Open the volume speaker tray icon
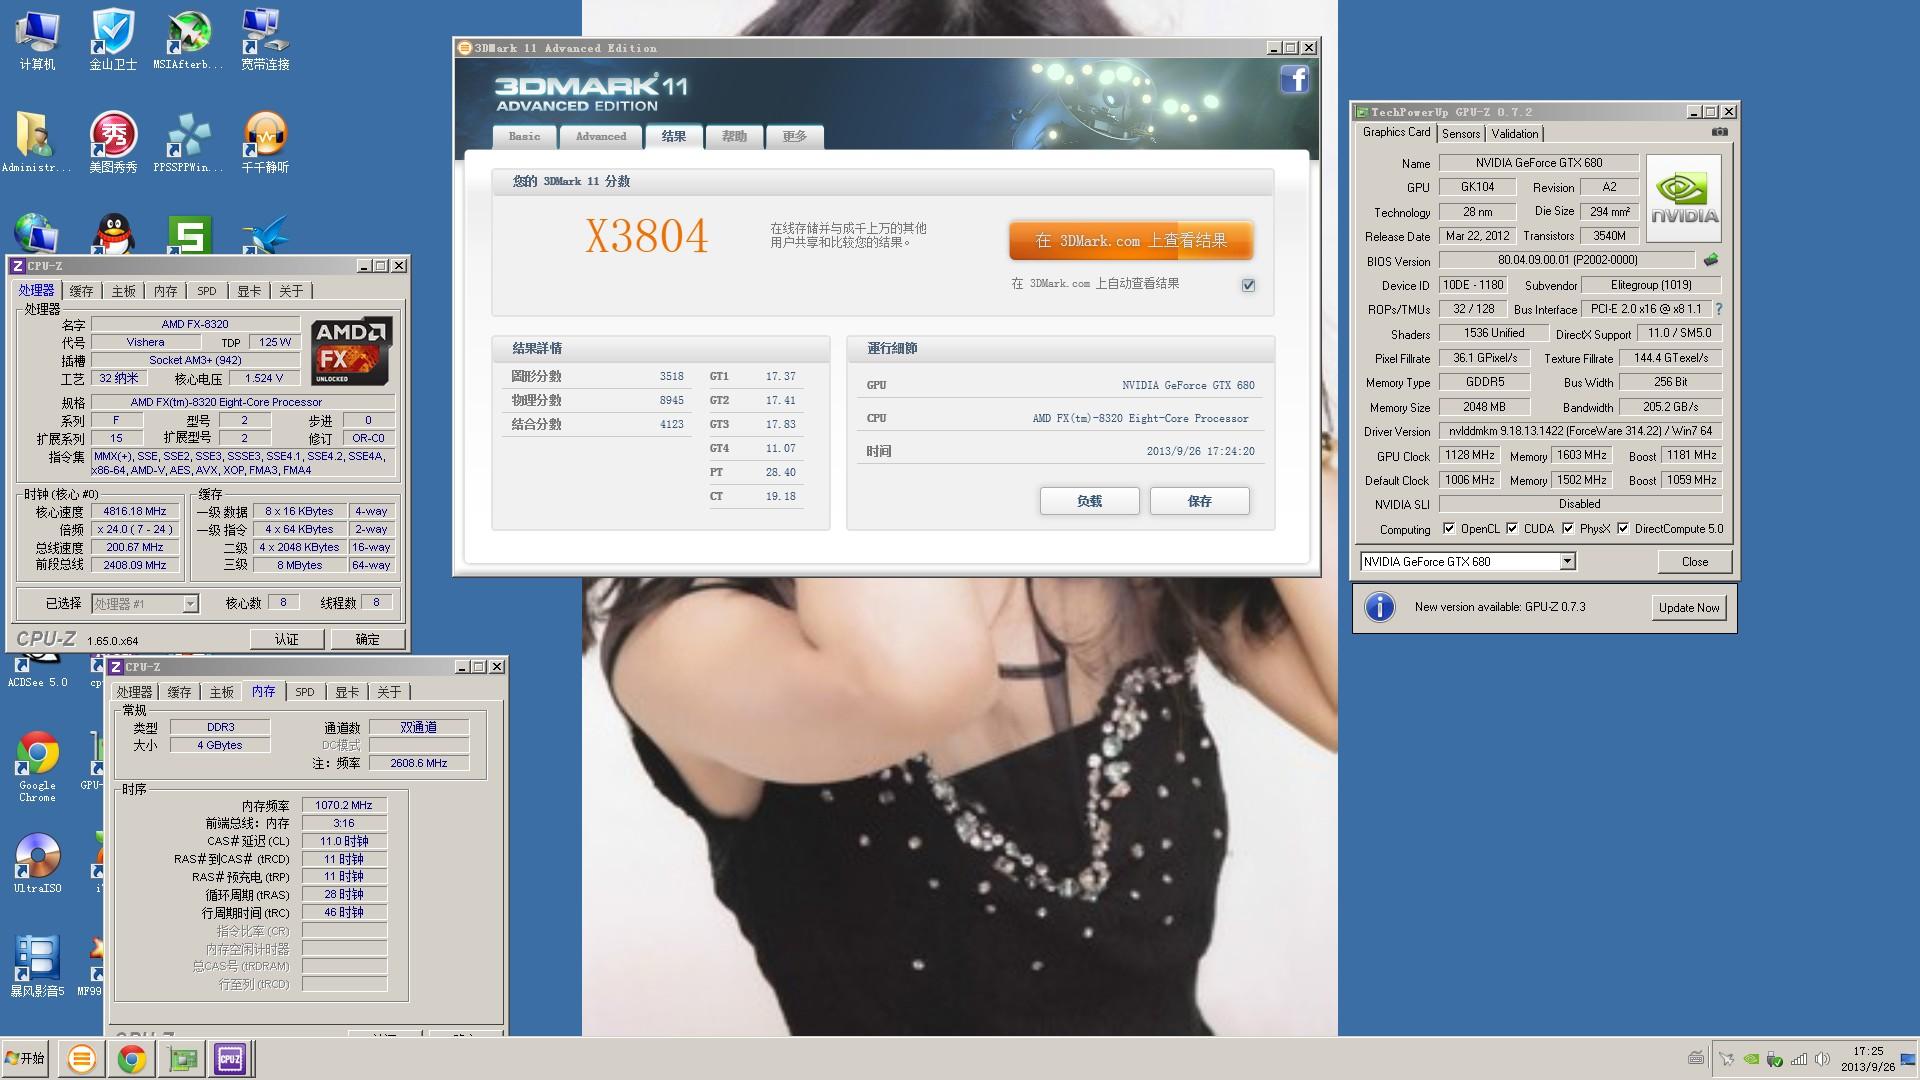This screenshot has height=1080, width=1920. (1823, 1059)
